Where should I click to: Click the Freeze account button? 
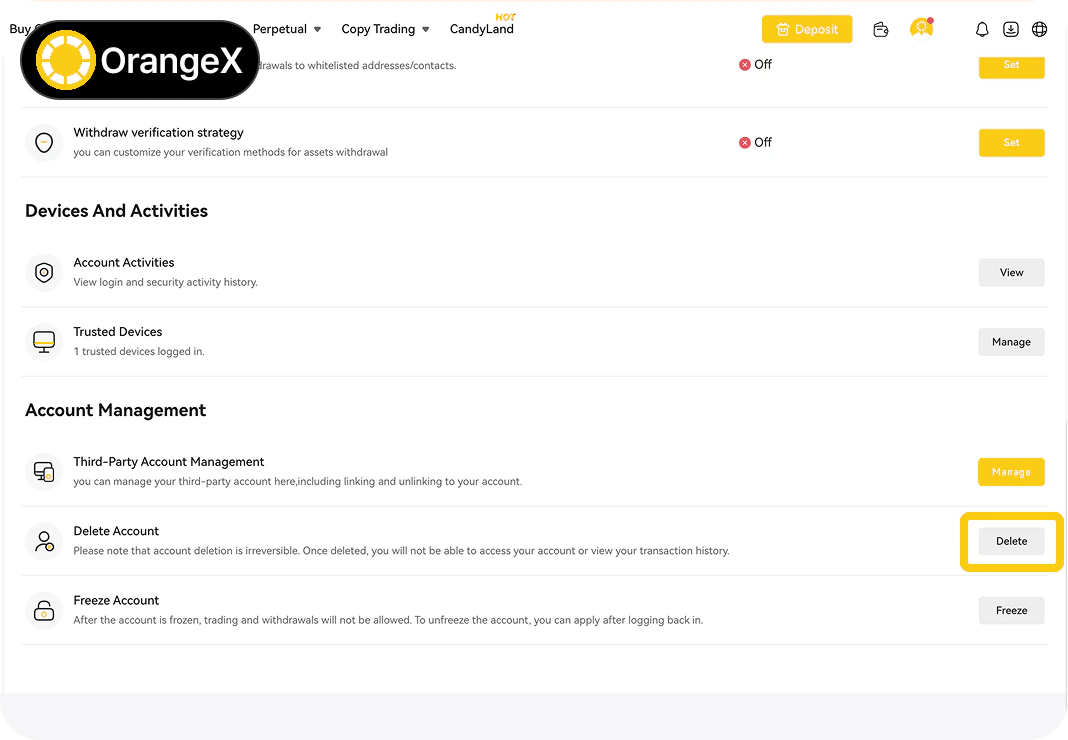click(x=1011, y=611)
